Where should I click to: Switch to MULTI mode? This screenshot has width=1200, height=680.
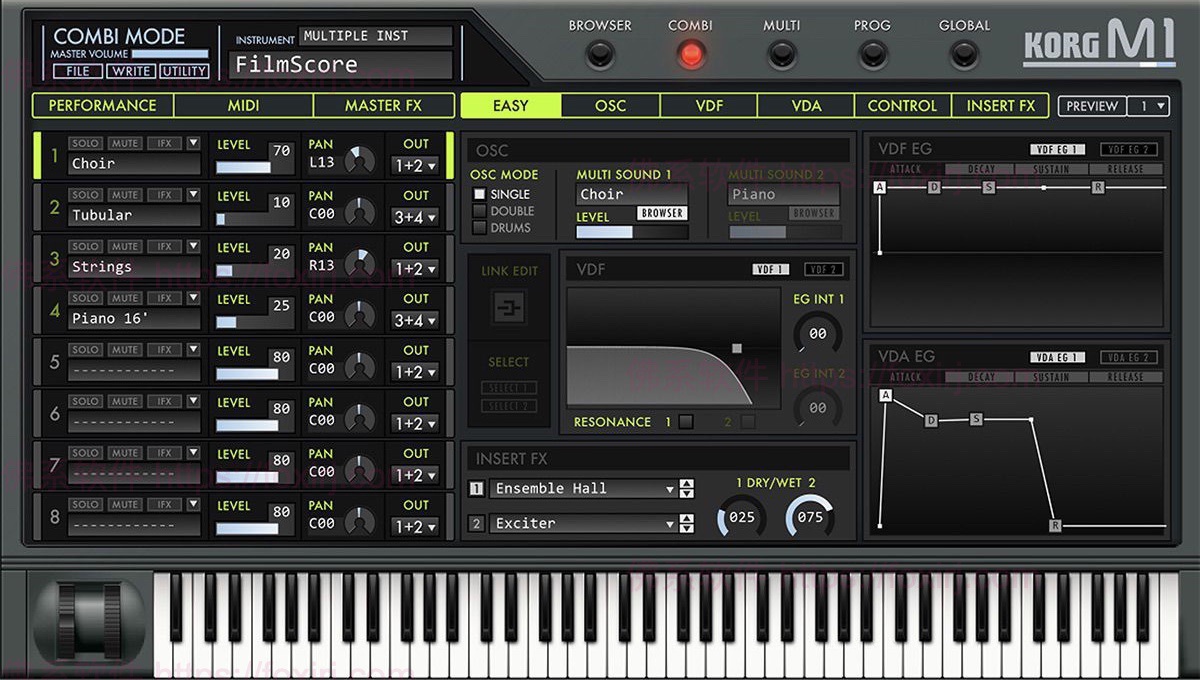click(x=781, y=56)
